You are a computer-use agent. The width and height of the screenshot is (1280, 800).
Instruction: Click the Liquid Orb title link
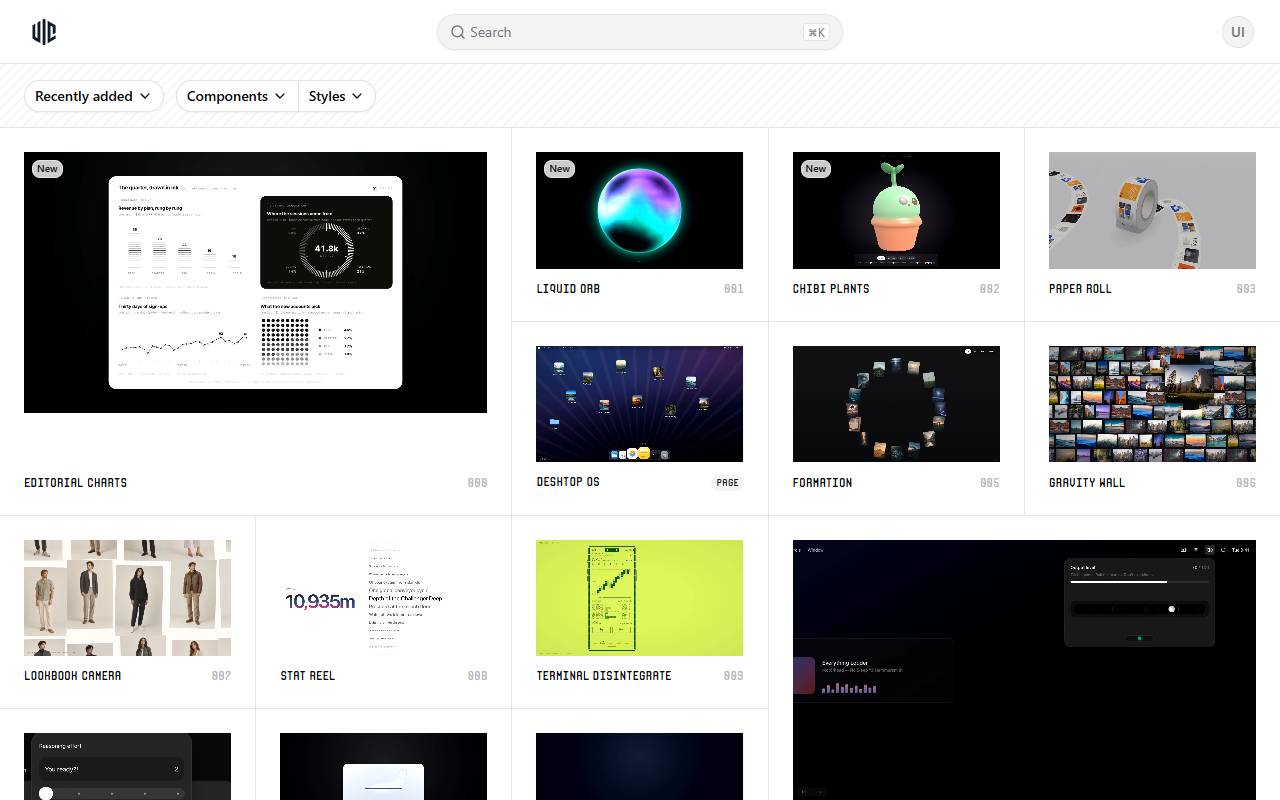click(568, 289)
